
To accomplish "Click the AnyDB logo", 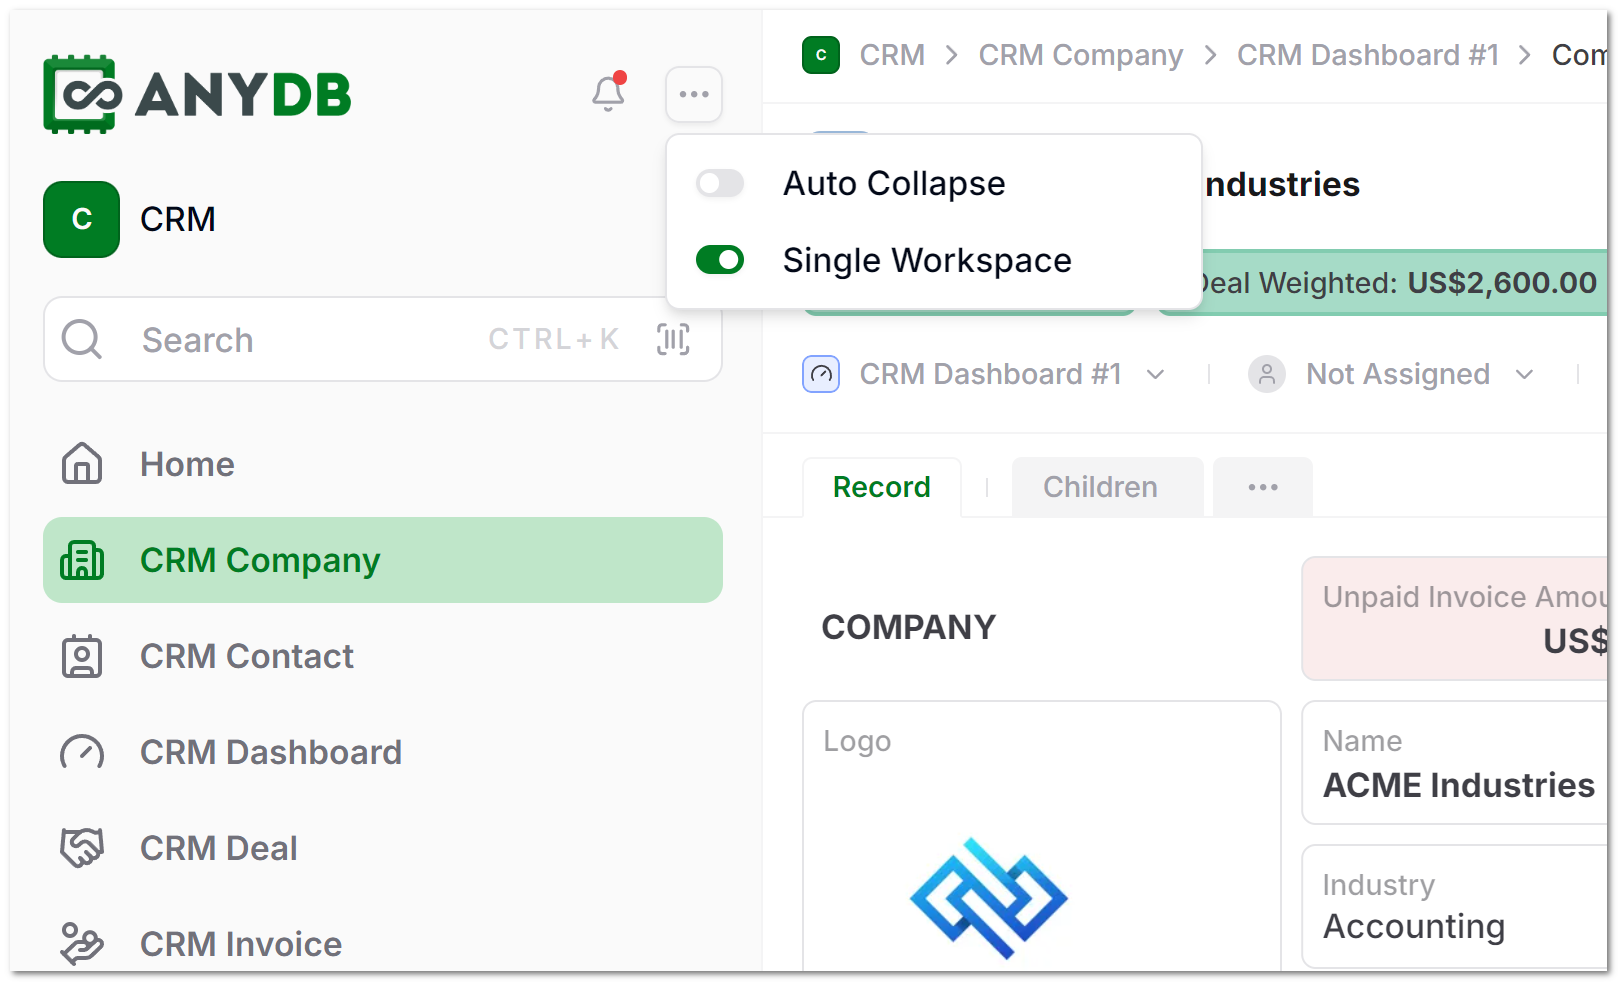I will [x=197, y=94].
